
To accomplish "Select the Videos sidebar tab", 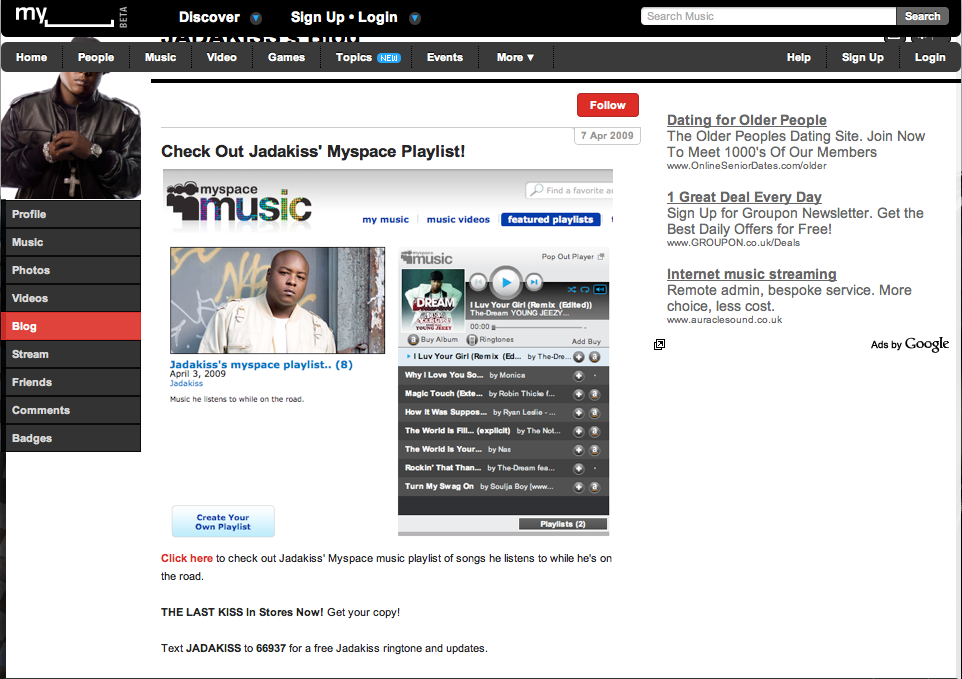I will 73,299.
